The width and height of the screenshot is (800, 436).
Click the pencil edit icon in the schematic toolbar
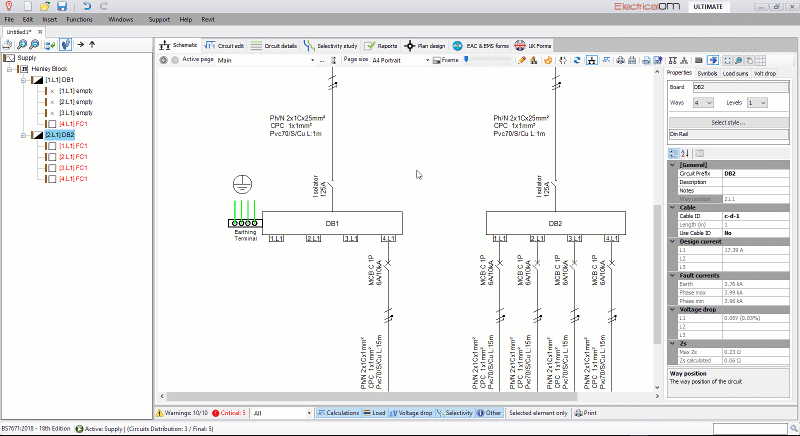(521, 60)
